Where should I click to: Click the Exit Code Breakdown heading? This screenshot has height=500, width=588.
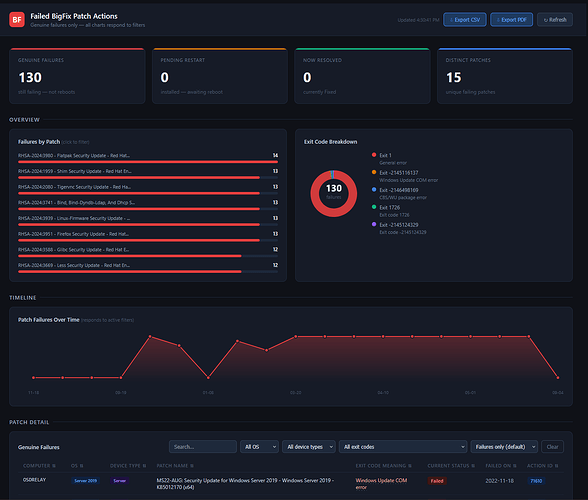330,142
